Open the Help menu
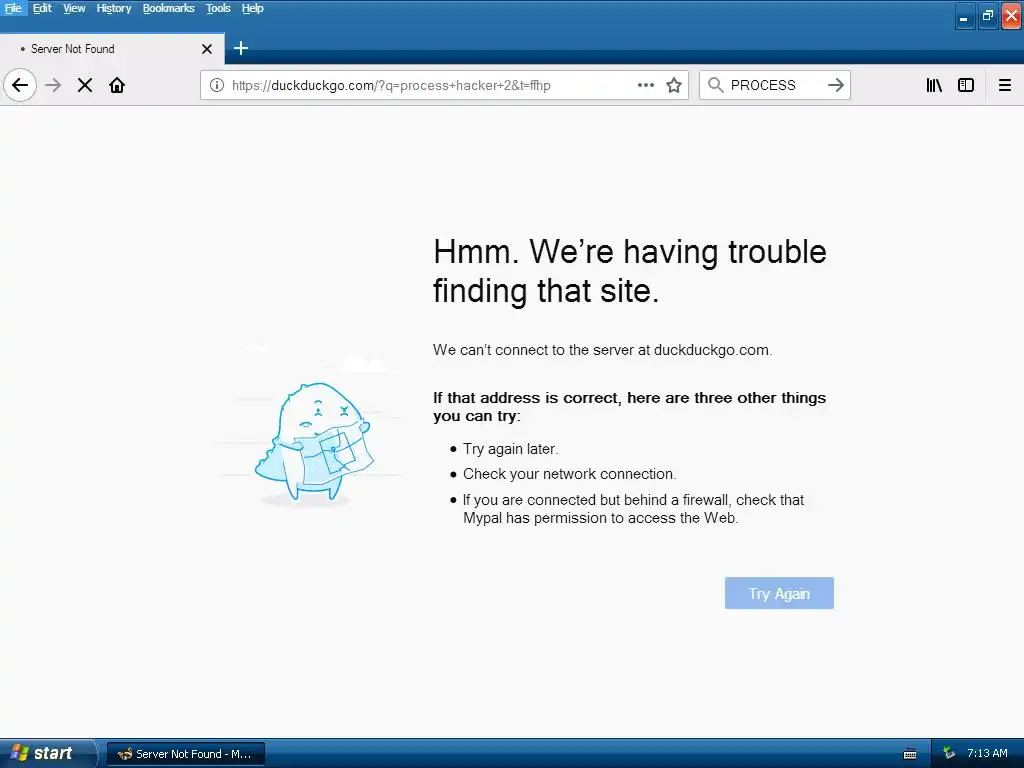The height and width of the screenshot is (768, 1024). point(253,8)
